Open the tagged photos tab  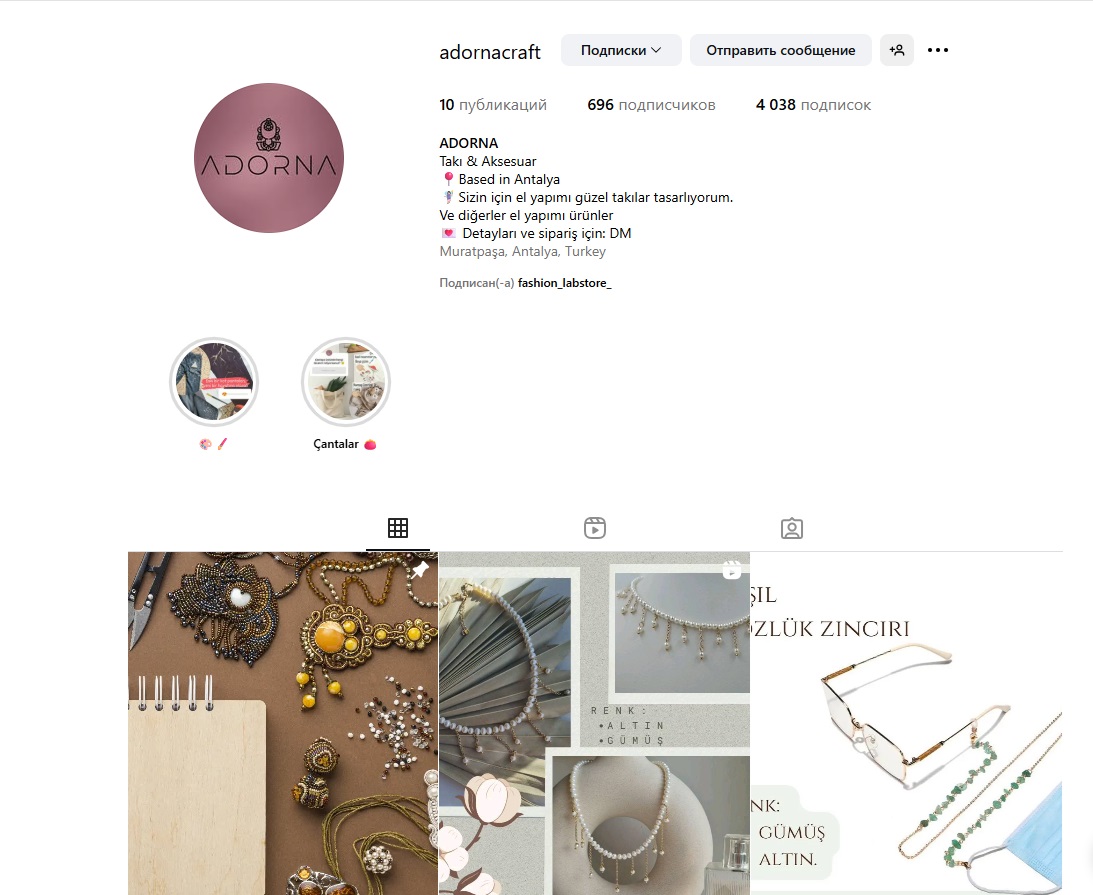792,528
